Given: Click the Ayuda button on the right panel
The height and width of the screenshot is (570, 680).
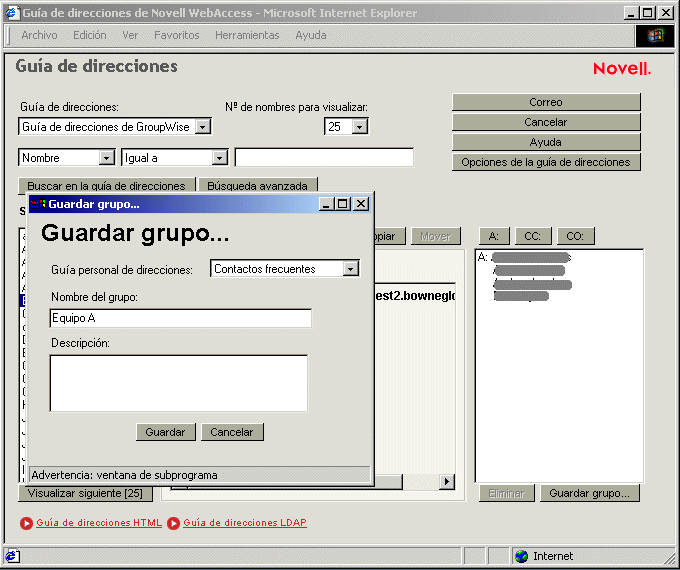Looking at the screenshot, I should pos(546,142).
